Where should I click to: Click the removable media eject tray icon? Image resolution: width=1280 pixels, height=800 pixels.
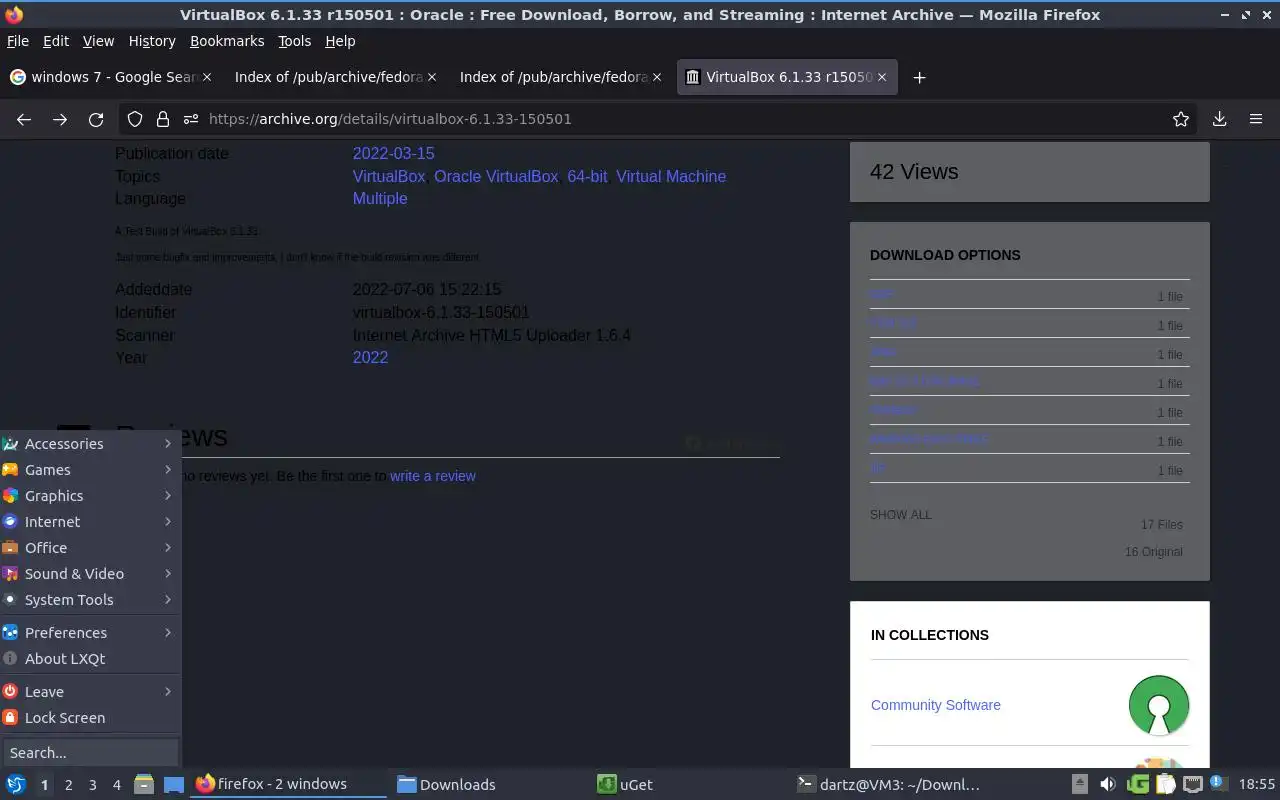(x=1080, y=784)
